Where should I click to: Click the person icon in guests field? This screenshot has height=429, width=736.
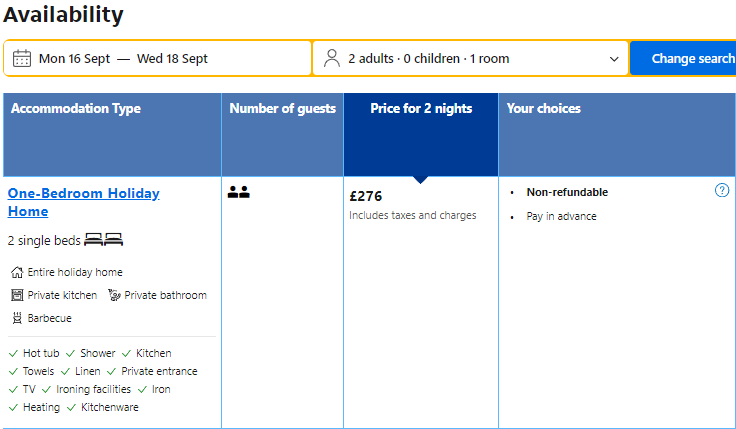coord(332,58)
